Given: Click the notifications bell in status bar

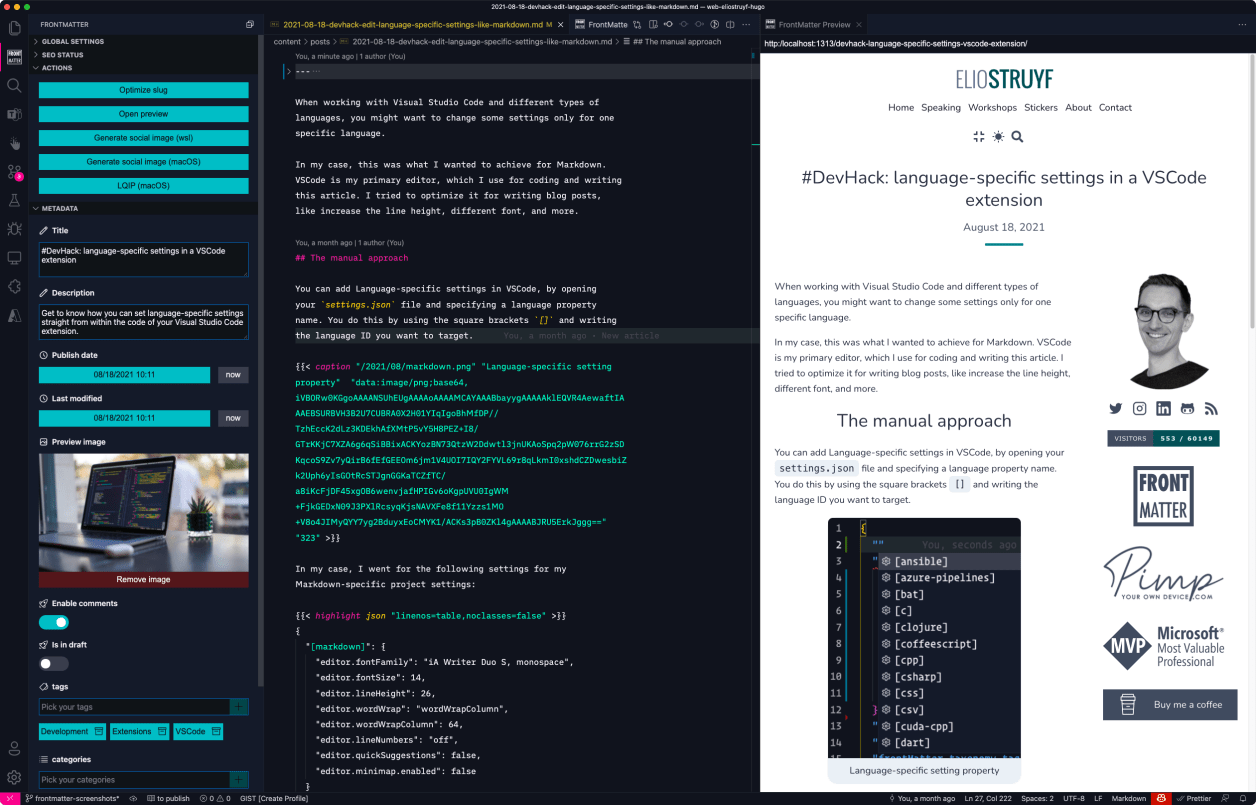Looking at the screenshot, I should 1243,798.
